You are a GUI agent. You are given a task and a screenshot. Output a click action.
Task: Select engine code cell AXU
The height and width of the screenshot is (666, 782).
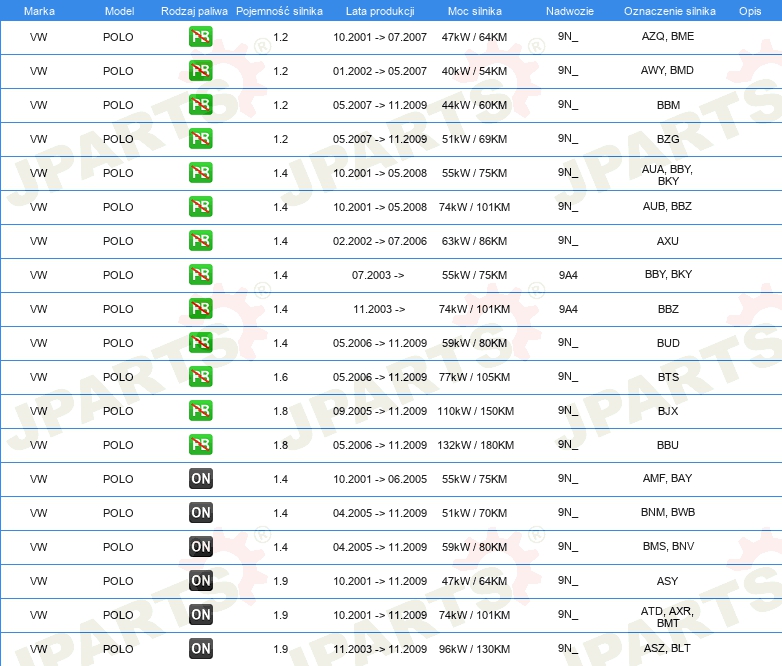[668, 241]
